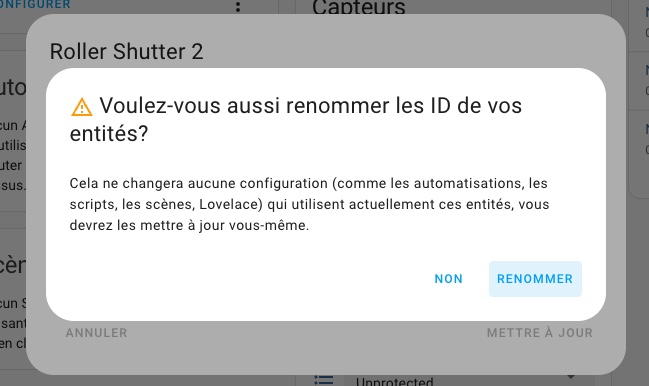Screen dimensions: 649x386
Task: Select the Capteurs card heading
Action: tap(358, 7)
